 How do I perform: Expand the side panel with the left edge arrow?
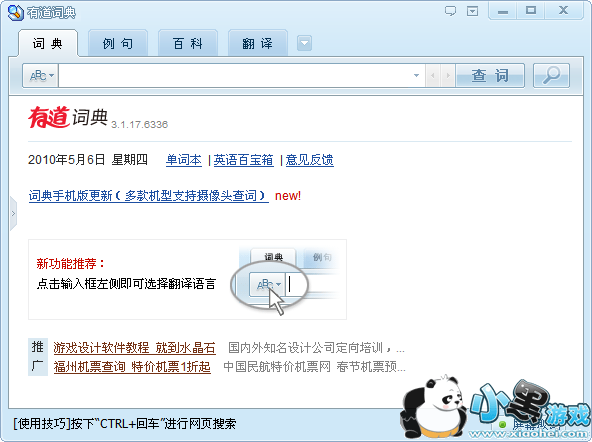pyautogui.click(x=13, y=214)
